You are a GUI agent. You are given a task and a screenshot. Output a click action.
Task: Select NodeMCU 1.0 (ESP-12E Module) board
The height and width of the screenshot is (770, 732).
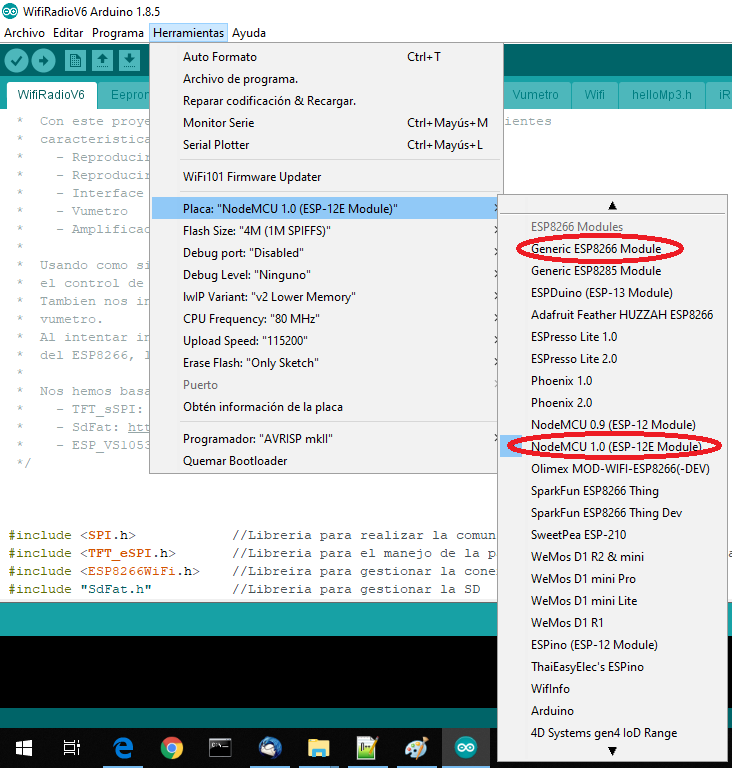click(x=612, y=447)
